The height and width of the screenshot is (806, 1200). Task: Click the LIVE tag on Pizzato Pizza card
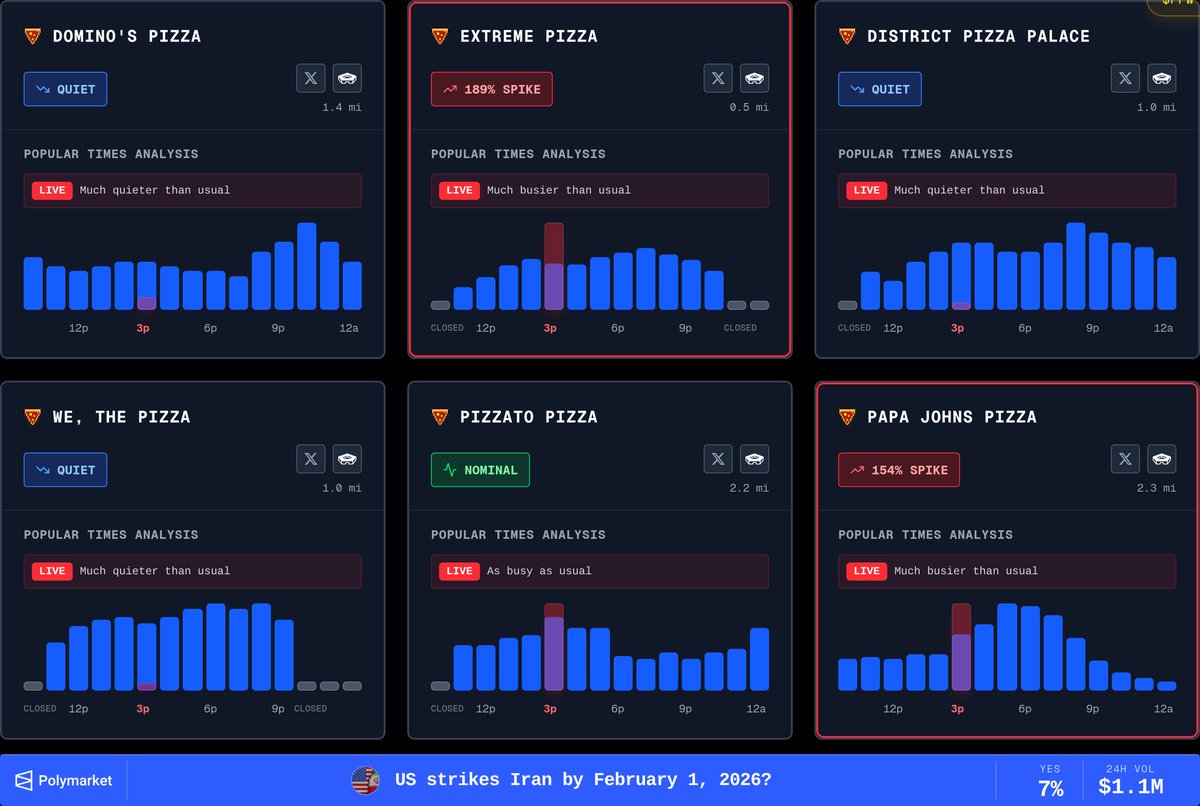pyautogui.click(x=459, y=571)
